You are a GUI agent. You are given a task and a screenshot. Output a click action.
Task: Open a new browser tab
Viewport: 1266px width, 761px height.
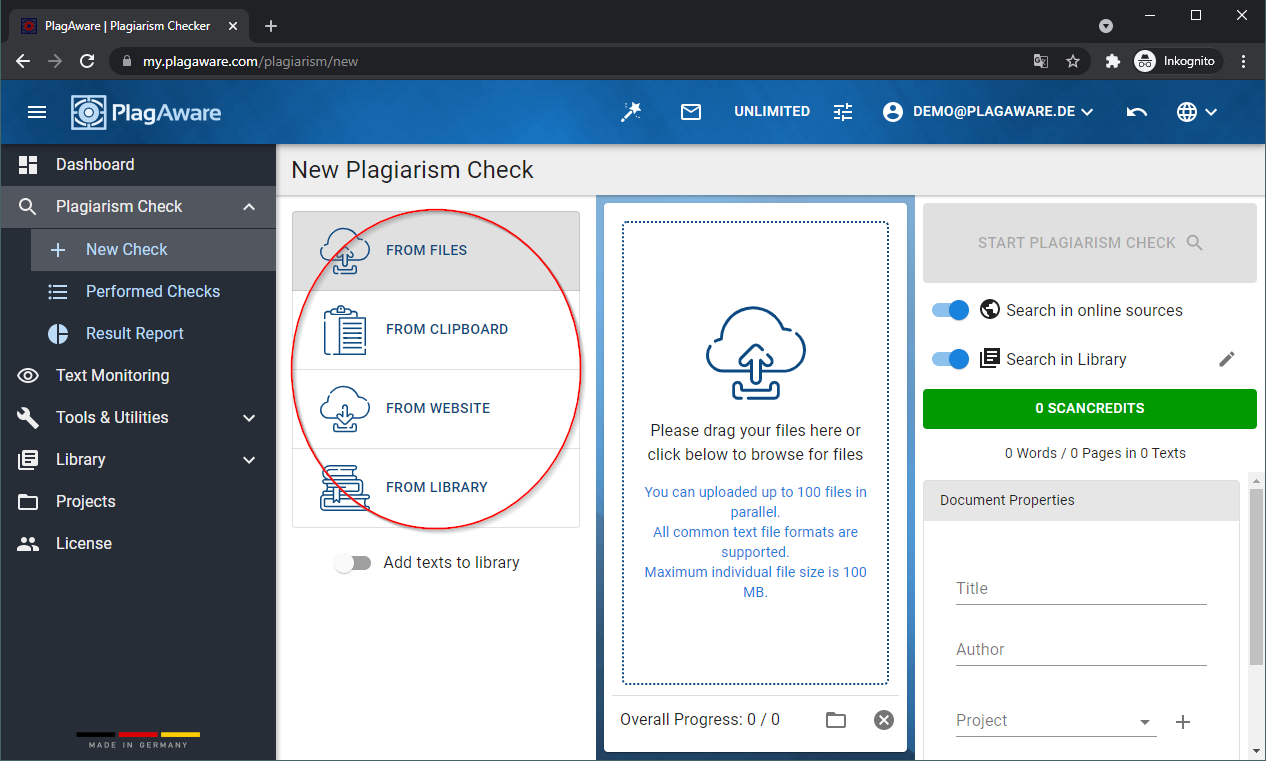coord(271,26)
